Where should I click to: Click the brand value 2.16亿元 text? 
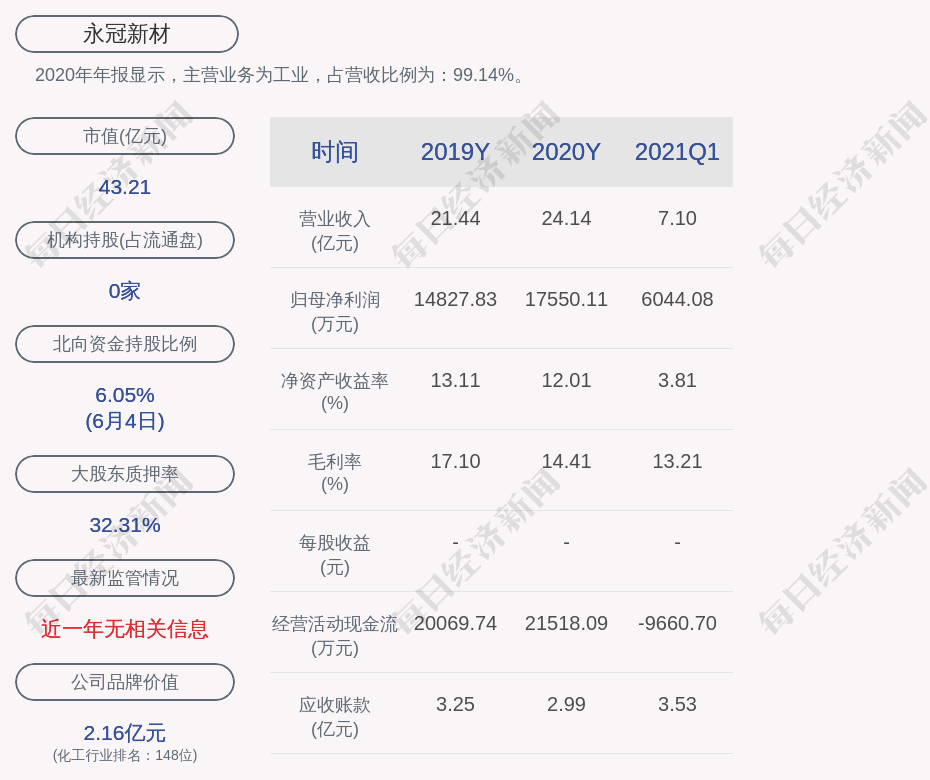click(125, 733)
